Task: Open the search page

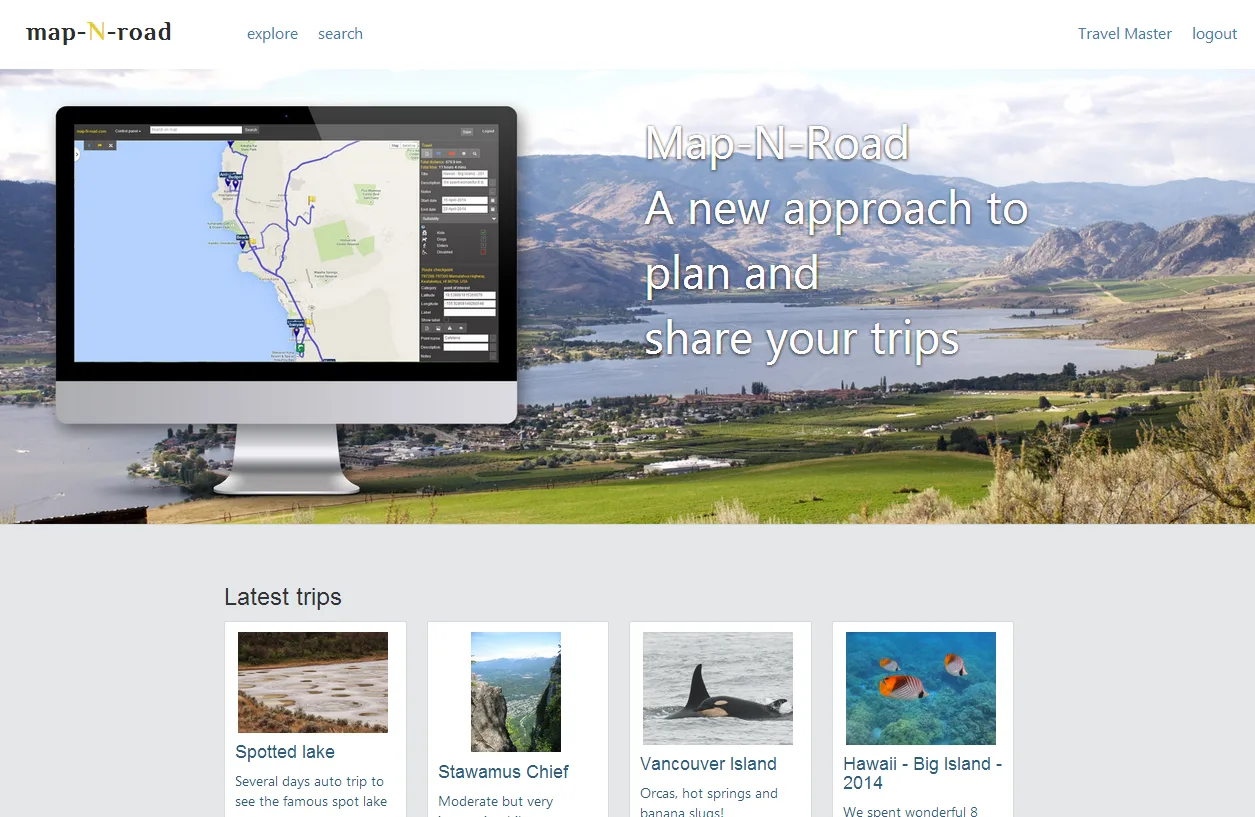Action: [340, 34]
